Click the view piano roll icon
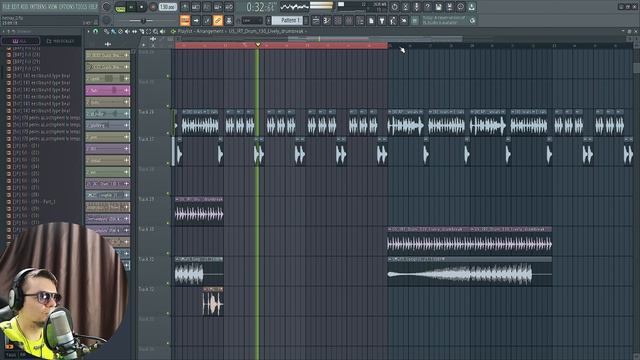 [327, 20]
